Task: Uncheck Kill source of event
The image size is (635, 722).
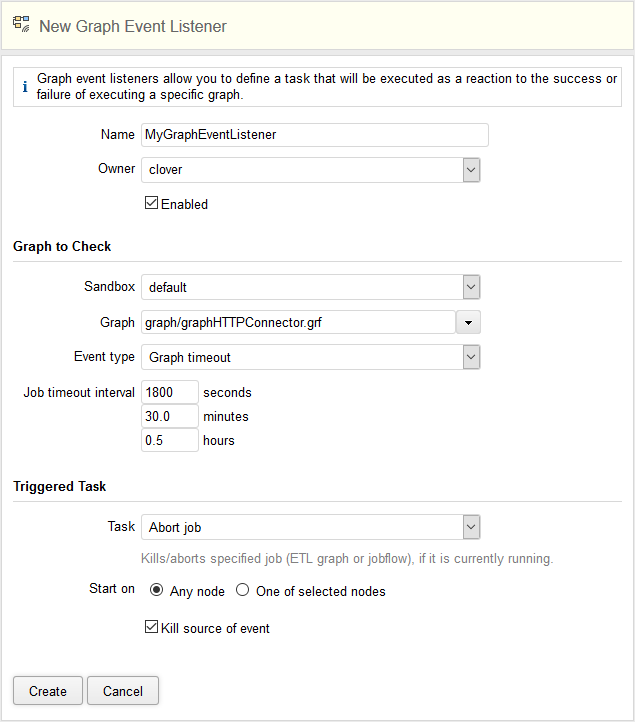Action: 152,628
